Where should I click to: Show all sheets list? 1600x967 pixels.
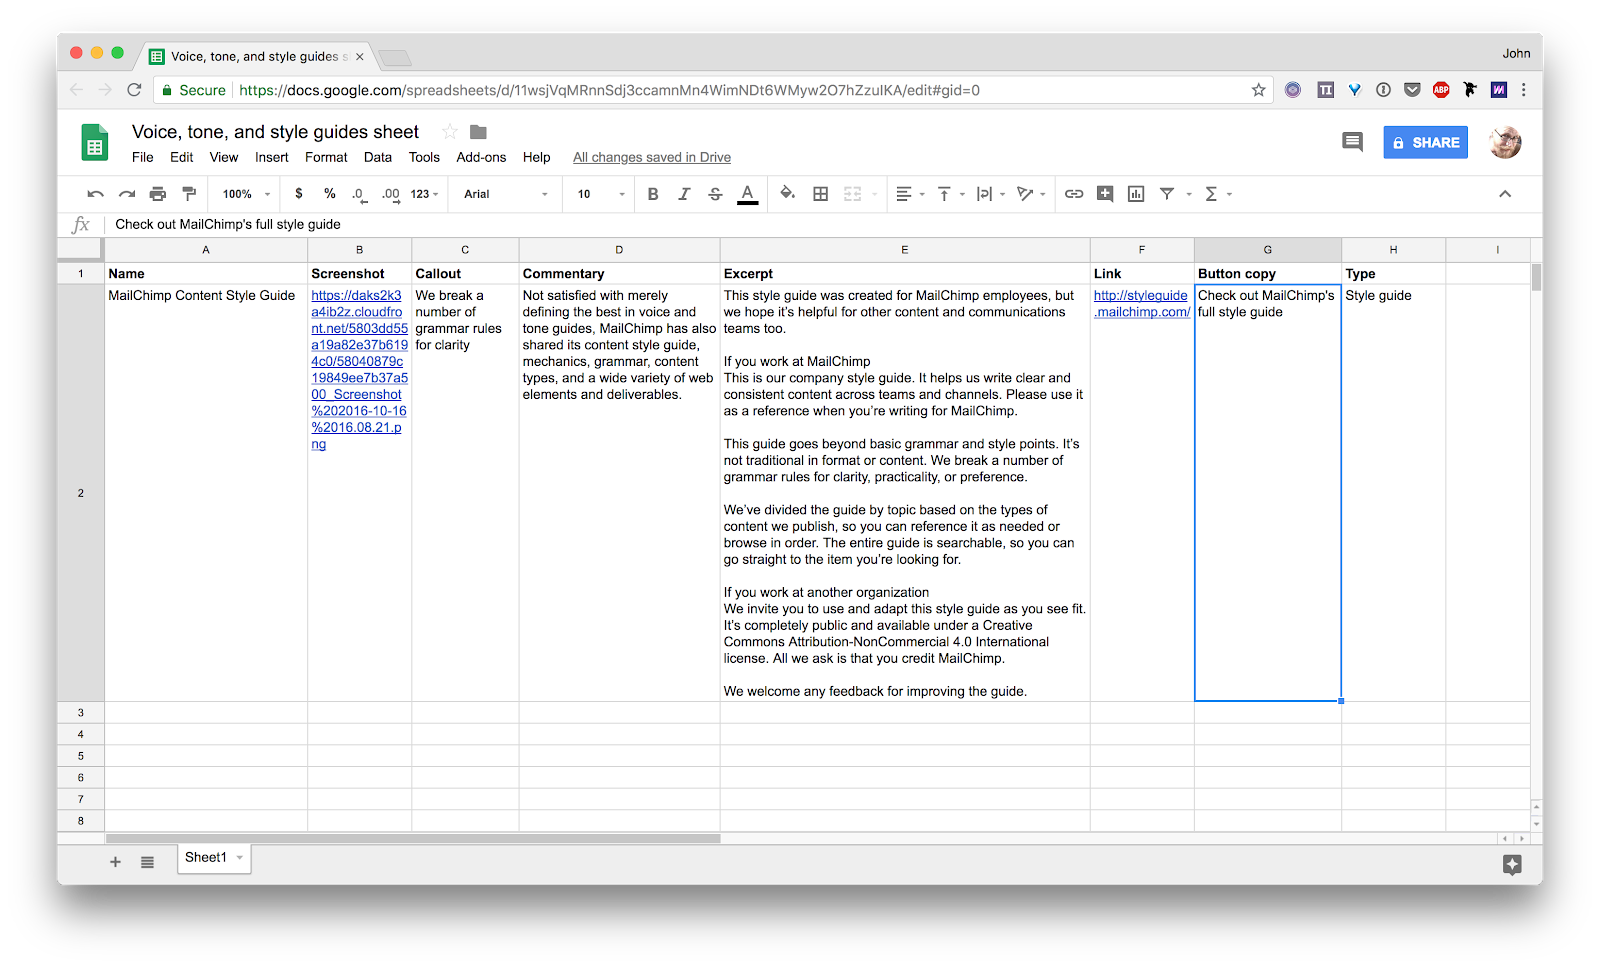147,862
